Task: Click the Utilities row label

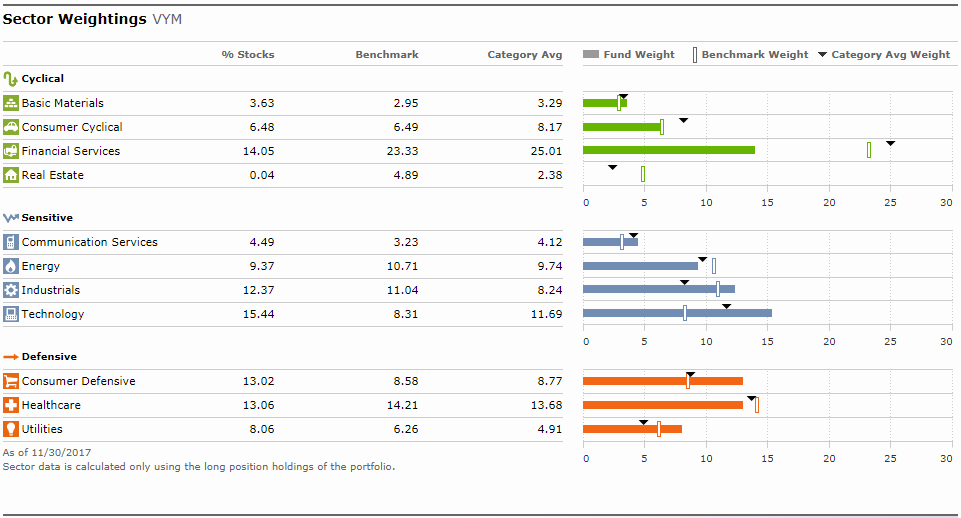Action: click(x=42, y=429)
